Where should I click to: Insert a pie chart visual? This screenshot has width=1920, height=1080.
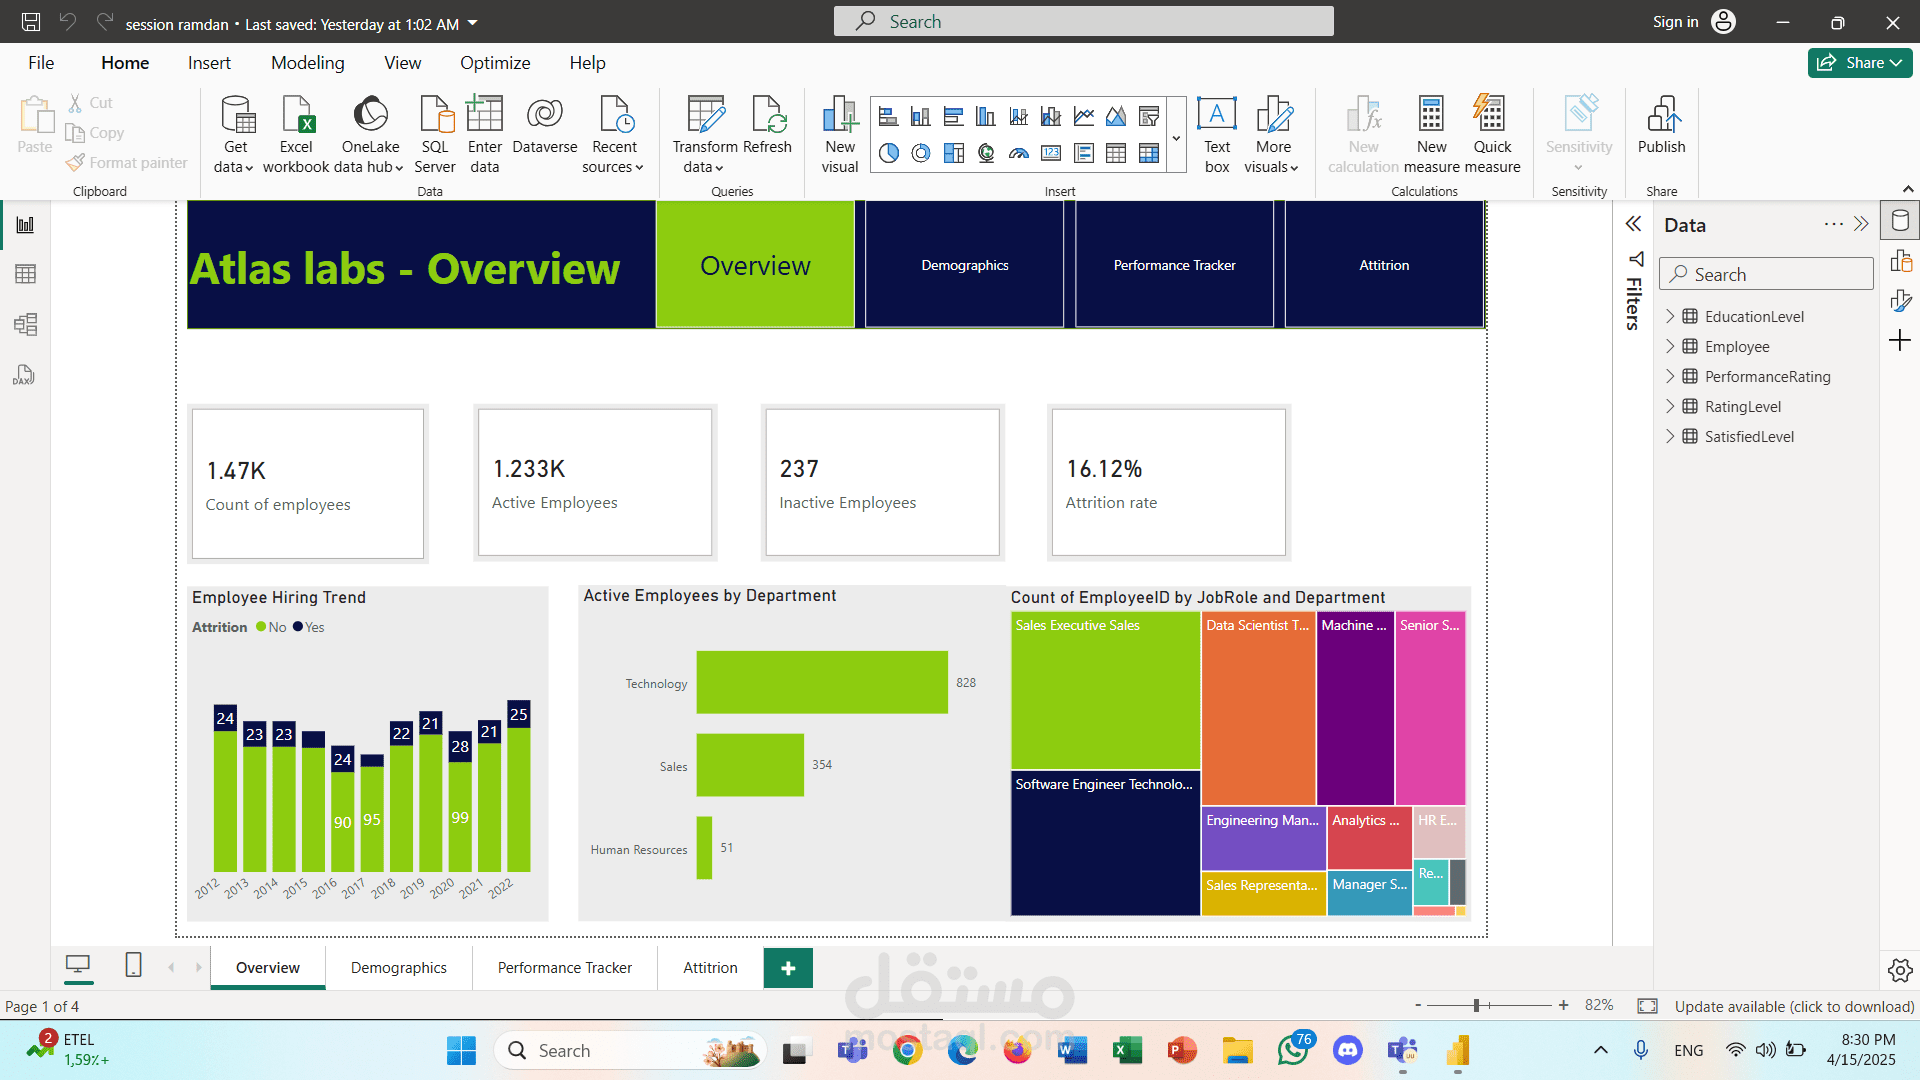888,153
